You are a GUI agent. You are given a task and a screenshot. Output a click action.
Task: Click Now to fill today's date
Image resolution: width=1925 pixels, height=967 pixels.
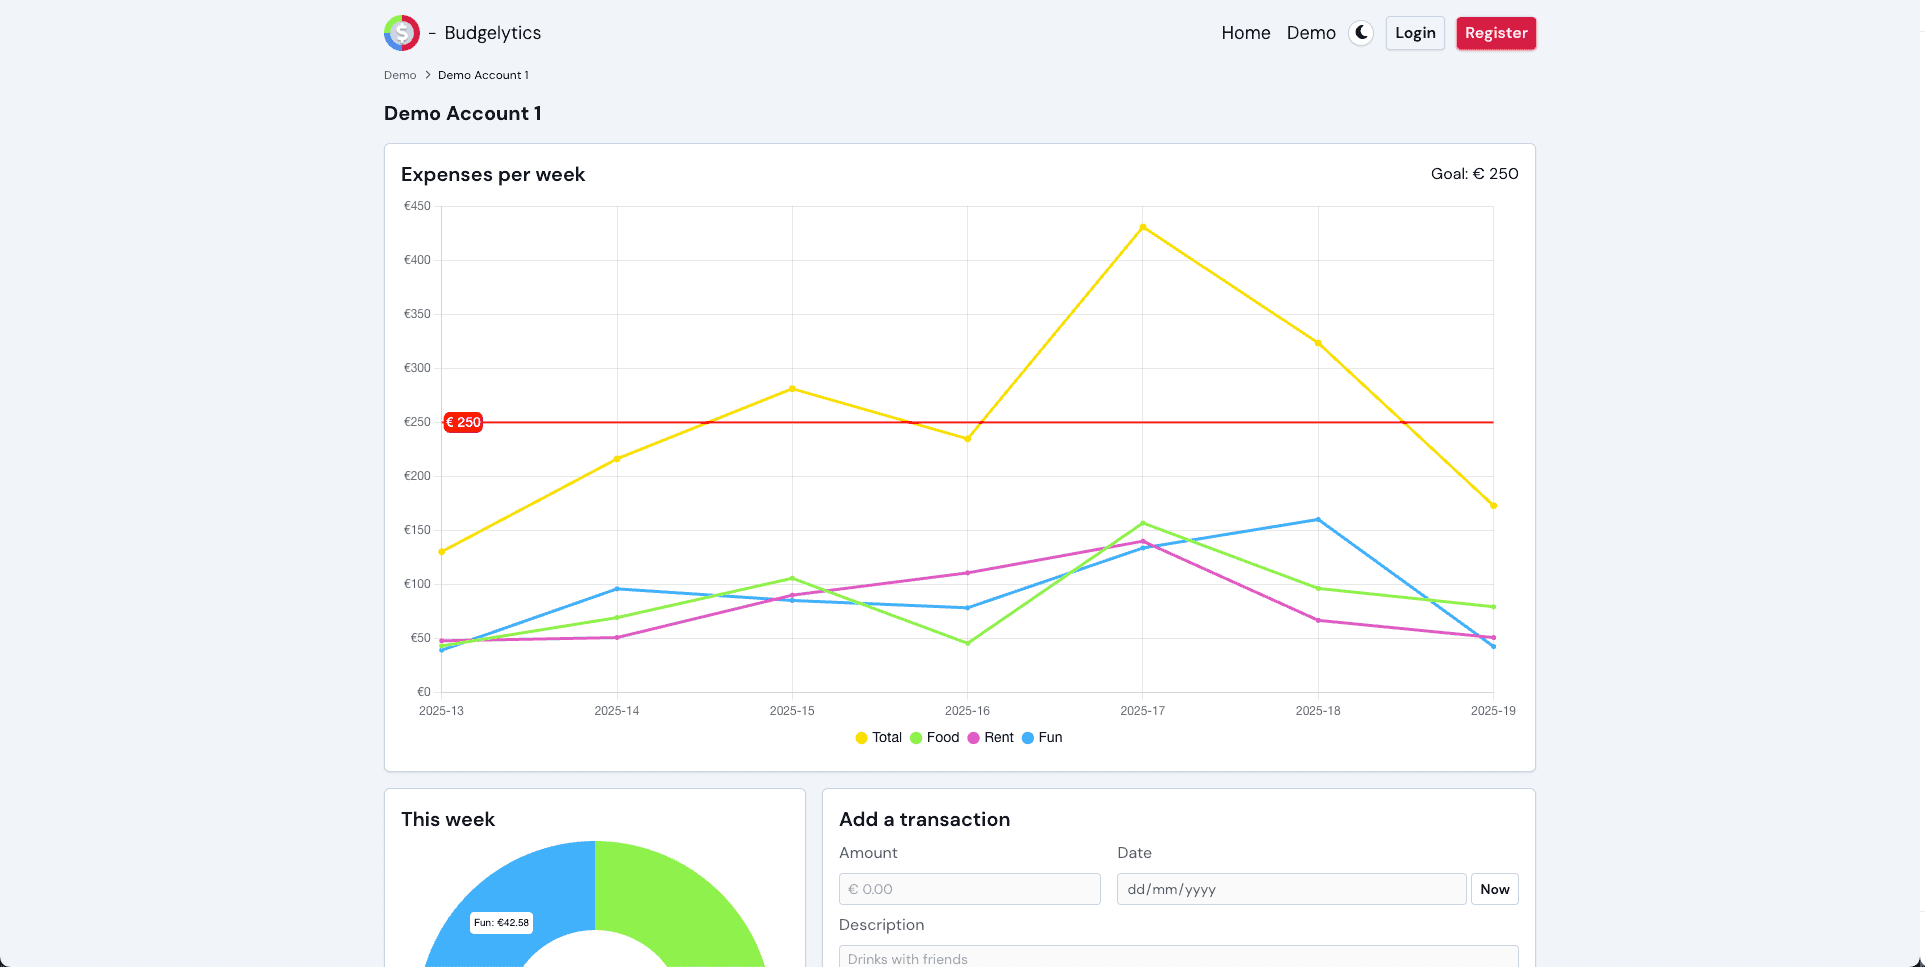click(1494, 889)
